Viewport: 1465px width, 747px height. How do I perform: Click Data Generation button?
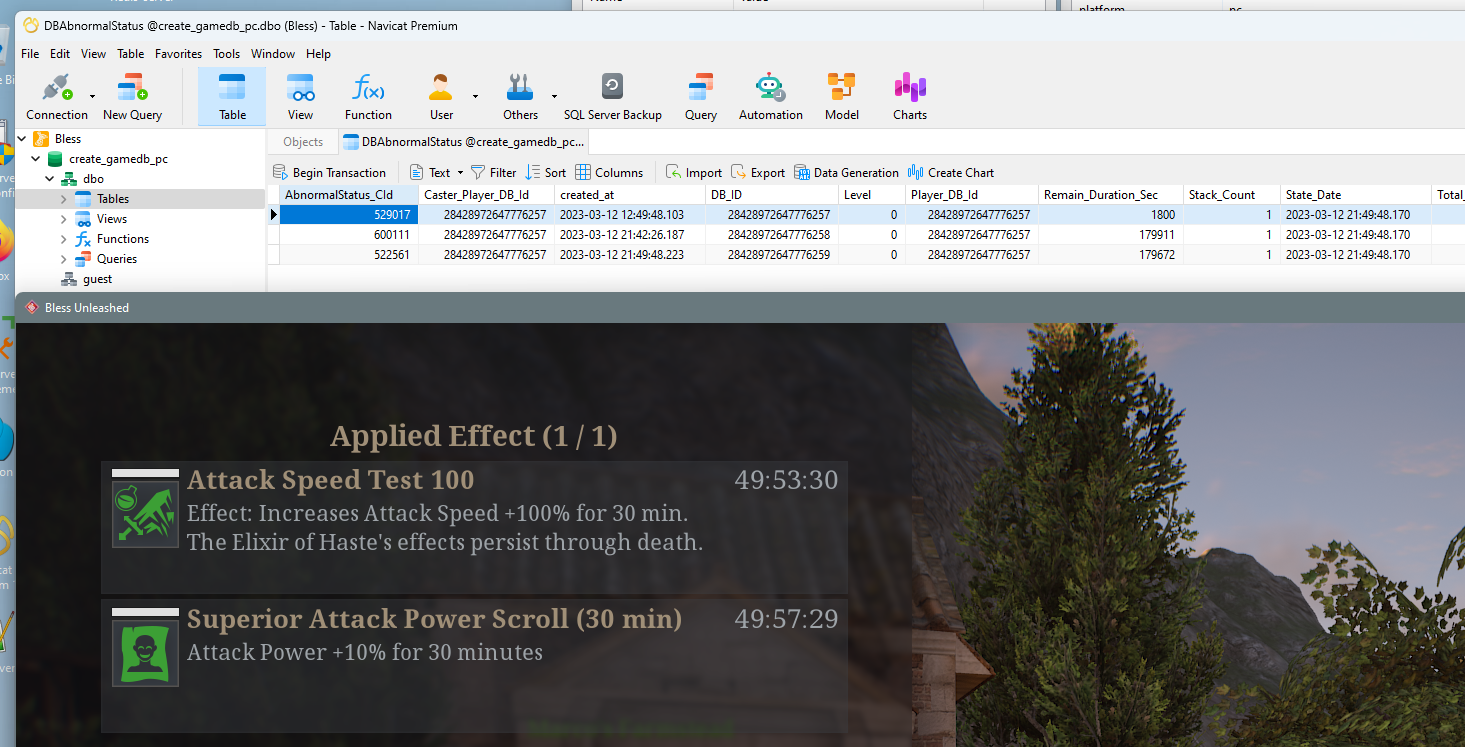pyautogui.click(x=846, y=172)
